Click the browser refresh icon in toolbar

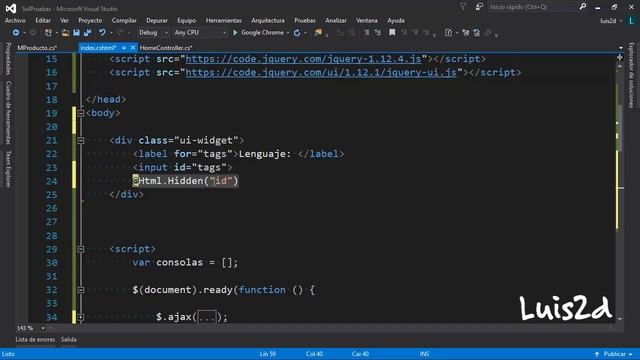[x=297, y=33]
